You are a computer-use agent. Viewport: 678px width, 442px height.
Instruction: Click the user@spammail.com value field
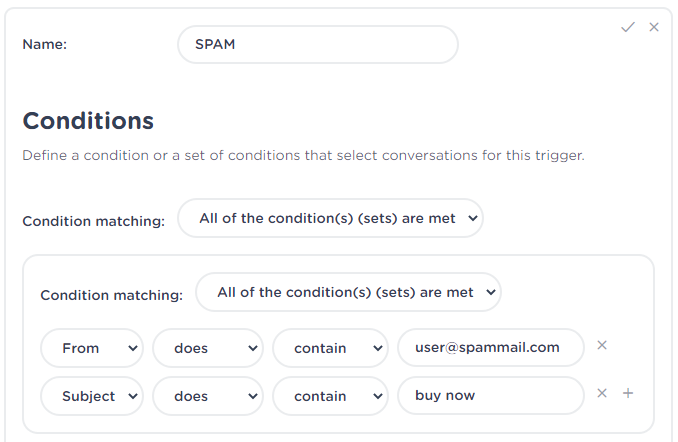pyautogui.click(x=490, y=348)
